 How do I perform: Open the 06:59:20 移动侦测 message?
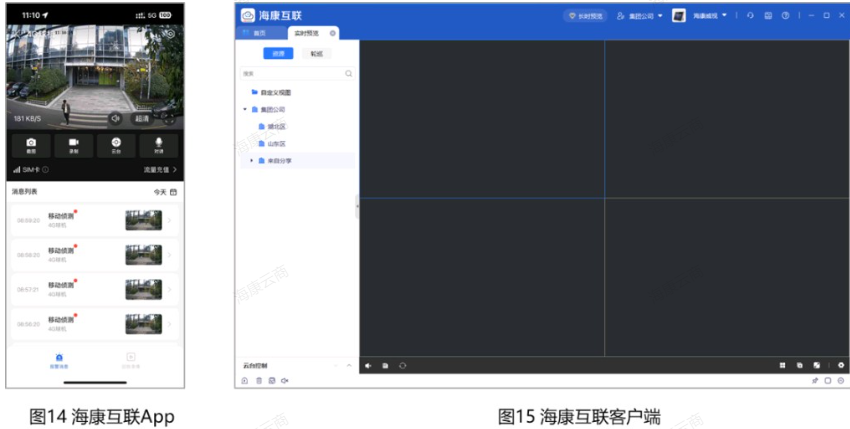point(95,220)
